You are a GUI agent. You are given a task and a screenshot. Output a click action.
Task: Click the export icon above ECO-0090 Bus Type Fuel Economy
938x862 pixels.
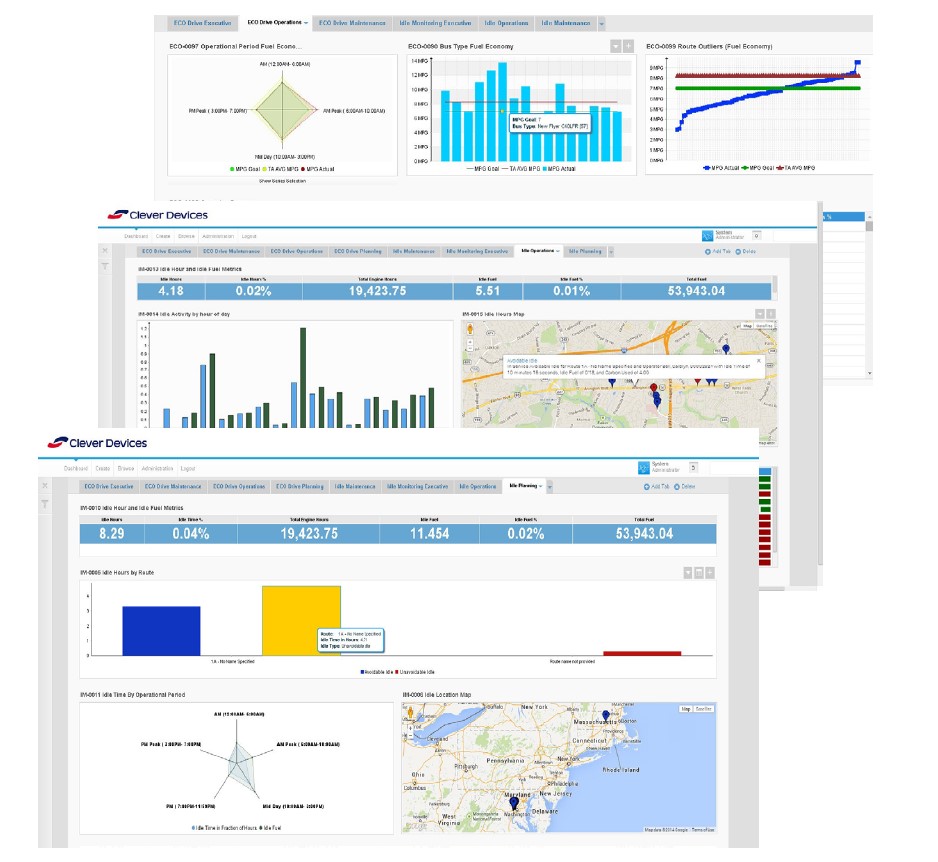point(615,46)
